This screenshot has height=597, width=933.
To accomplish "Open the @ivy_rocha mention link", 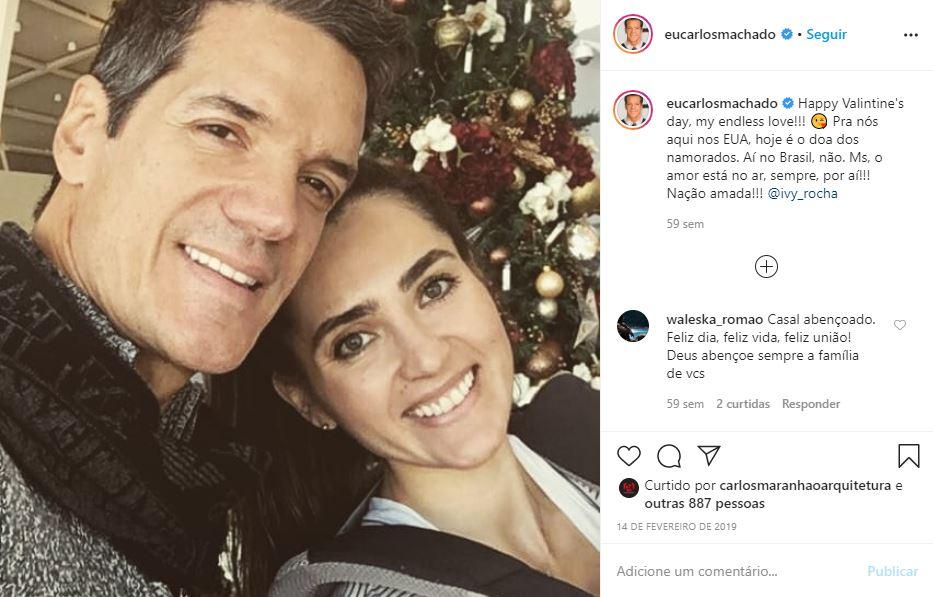I will (804, 194).
